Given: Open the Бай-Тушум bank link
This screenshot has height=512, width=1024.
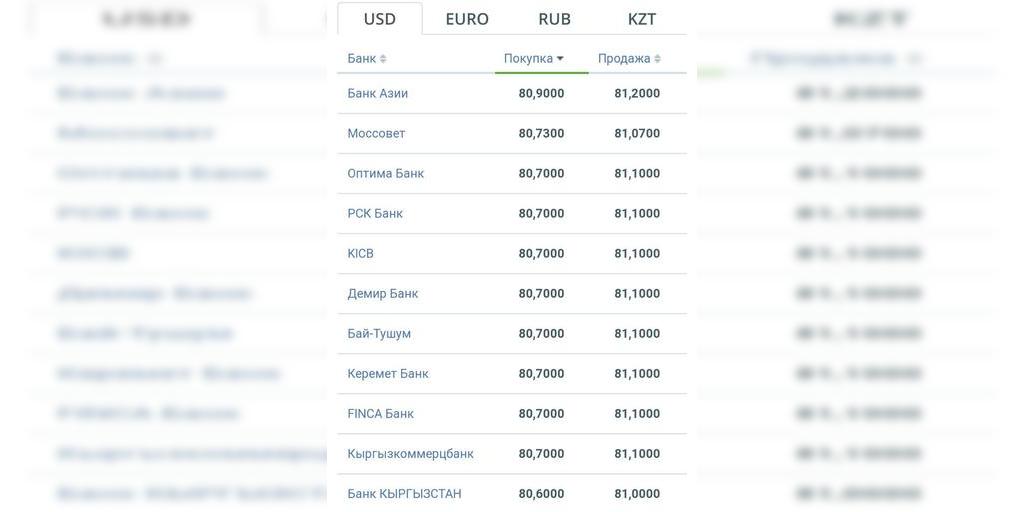Looking at the screenshot, I should point(379,334).
